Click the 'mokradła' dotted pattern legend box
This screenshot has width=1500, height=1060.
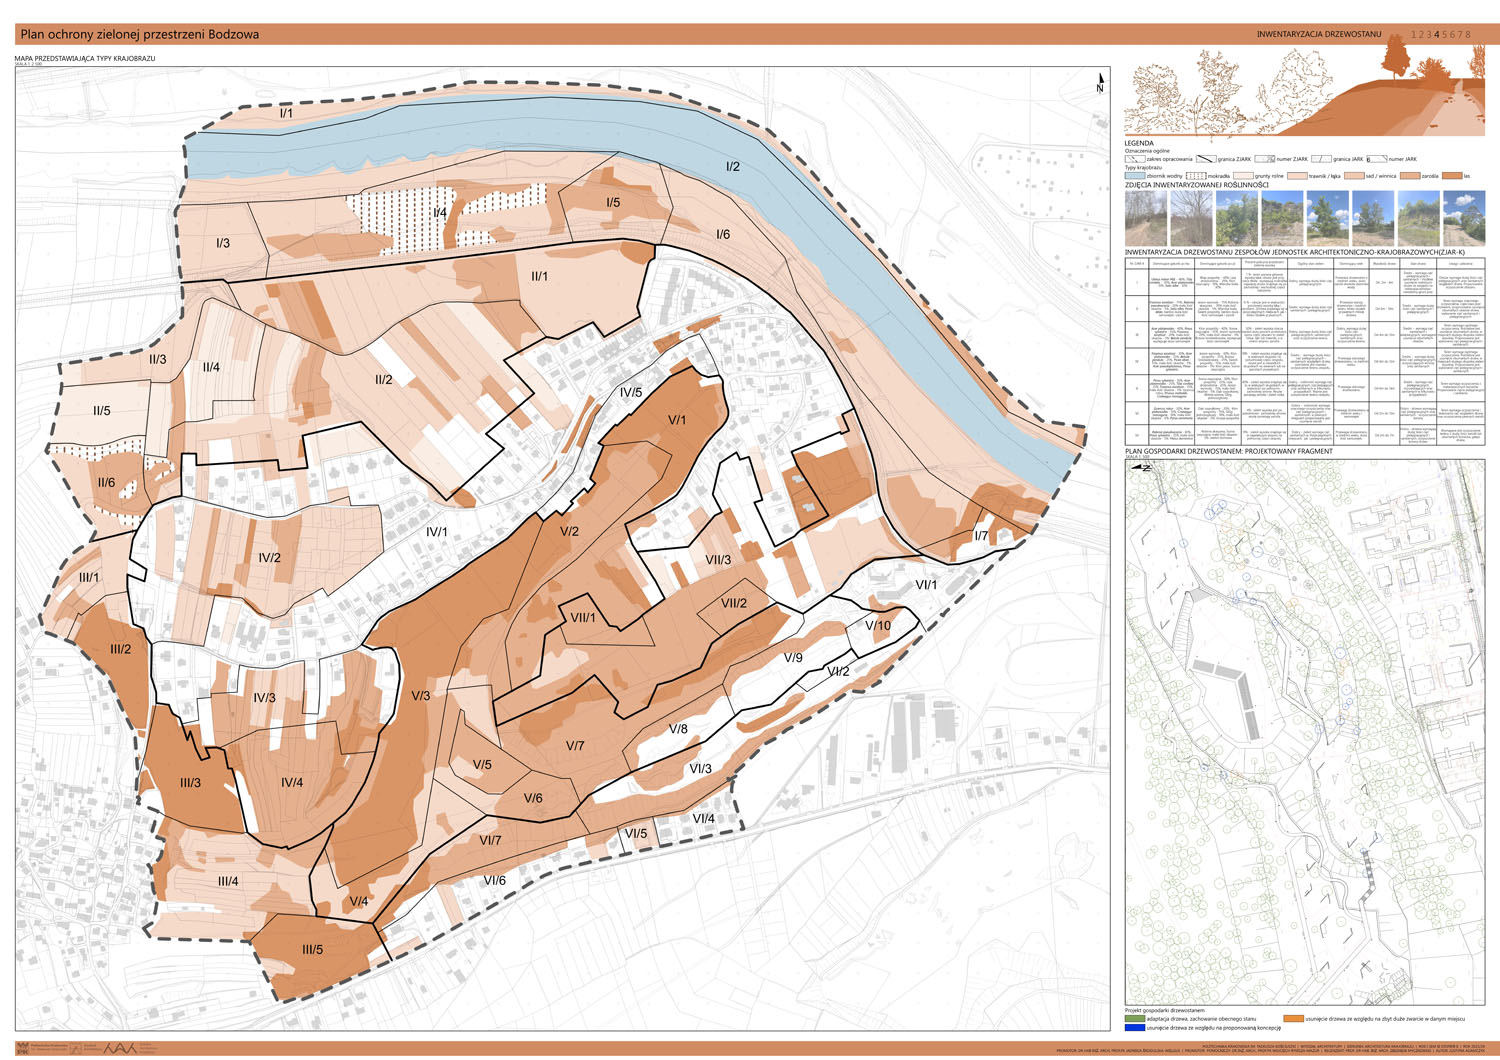[1195, 176]
